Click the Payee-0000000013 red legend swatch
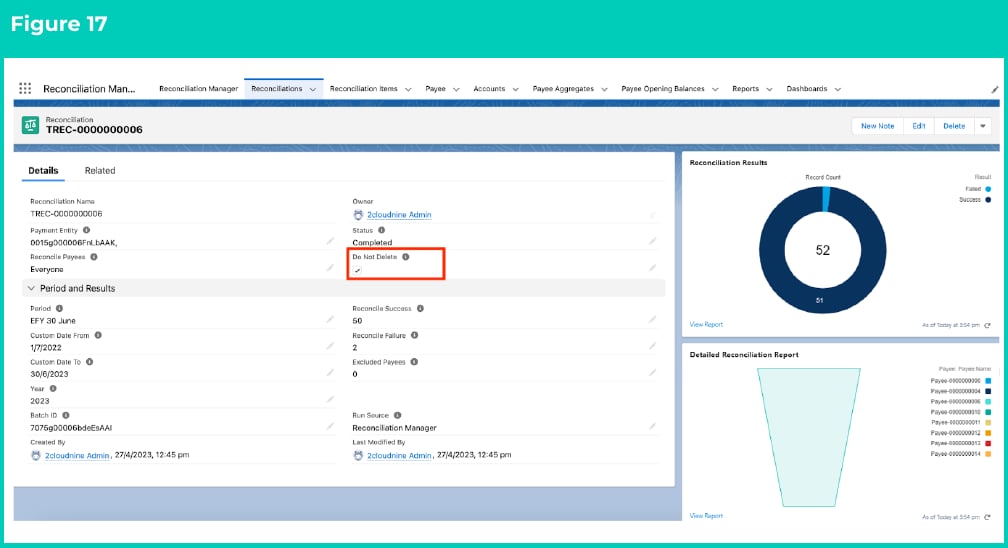Viewport: 1008px width, 548px height. tap(988, 443)
